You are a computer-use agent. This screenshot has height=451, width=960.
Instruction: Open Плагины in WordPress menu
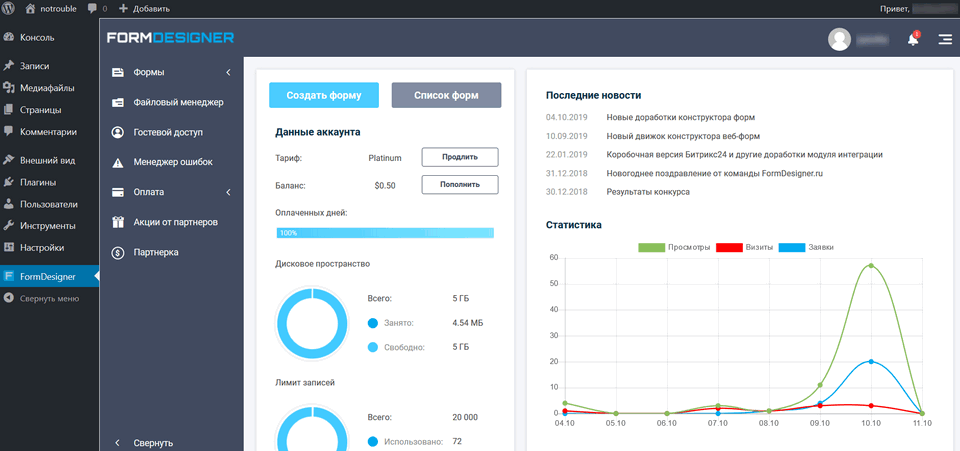[x=37, y=182]
